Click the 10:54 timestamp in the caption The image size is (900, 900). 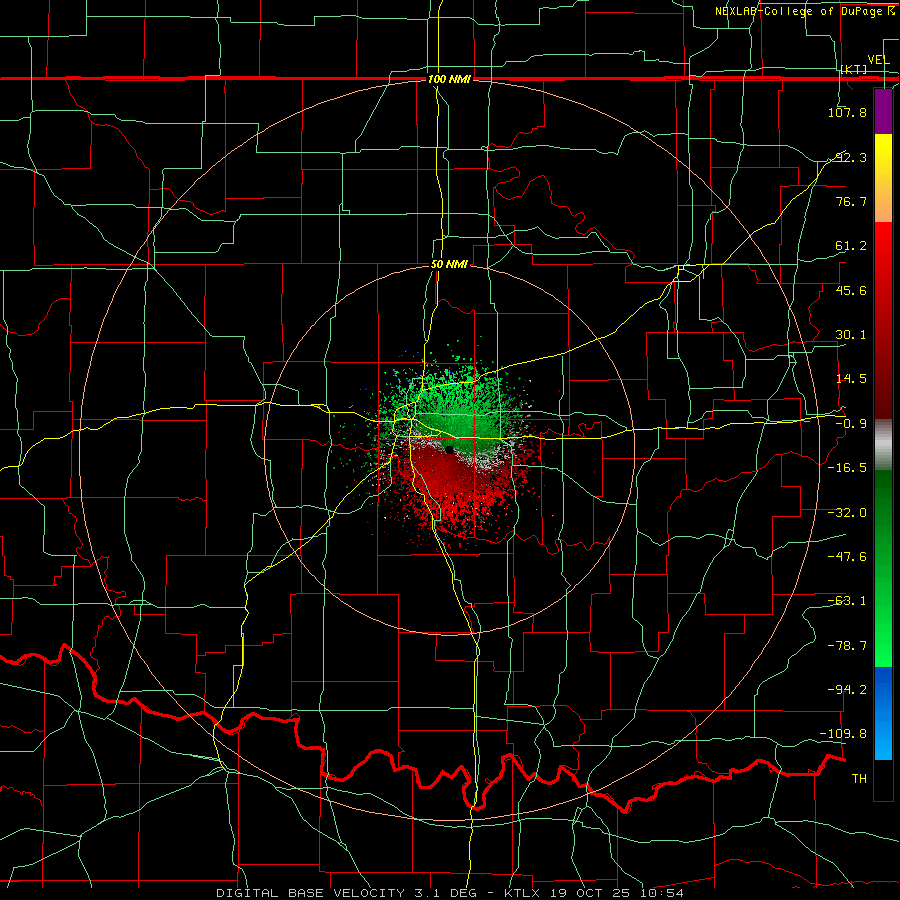point(663,893)
